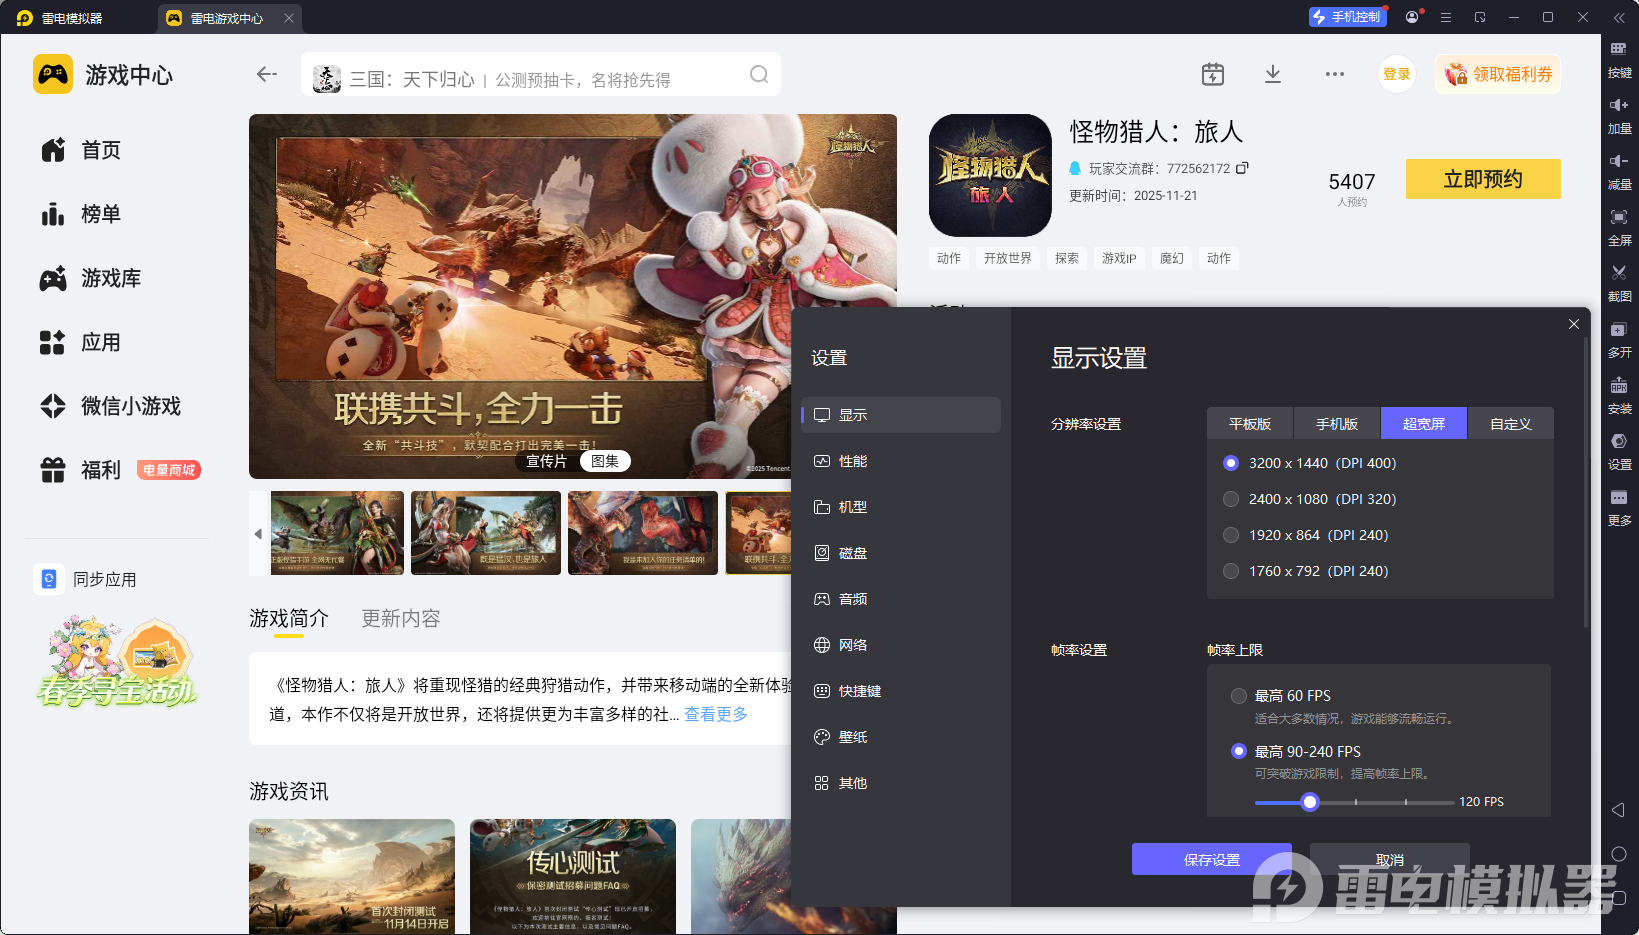Click the settings dialog scrollbar
The height and width of the screenshot is (935, 1639).
(x=1586, y=482)
